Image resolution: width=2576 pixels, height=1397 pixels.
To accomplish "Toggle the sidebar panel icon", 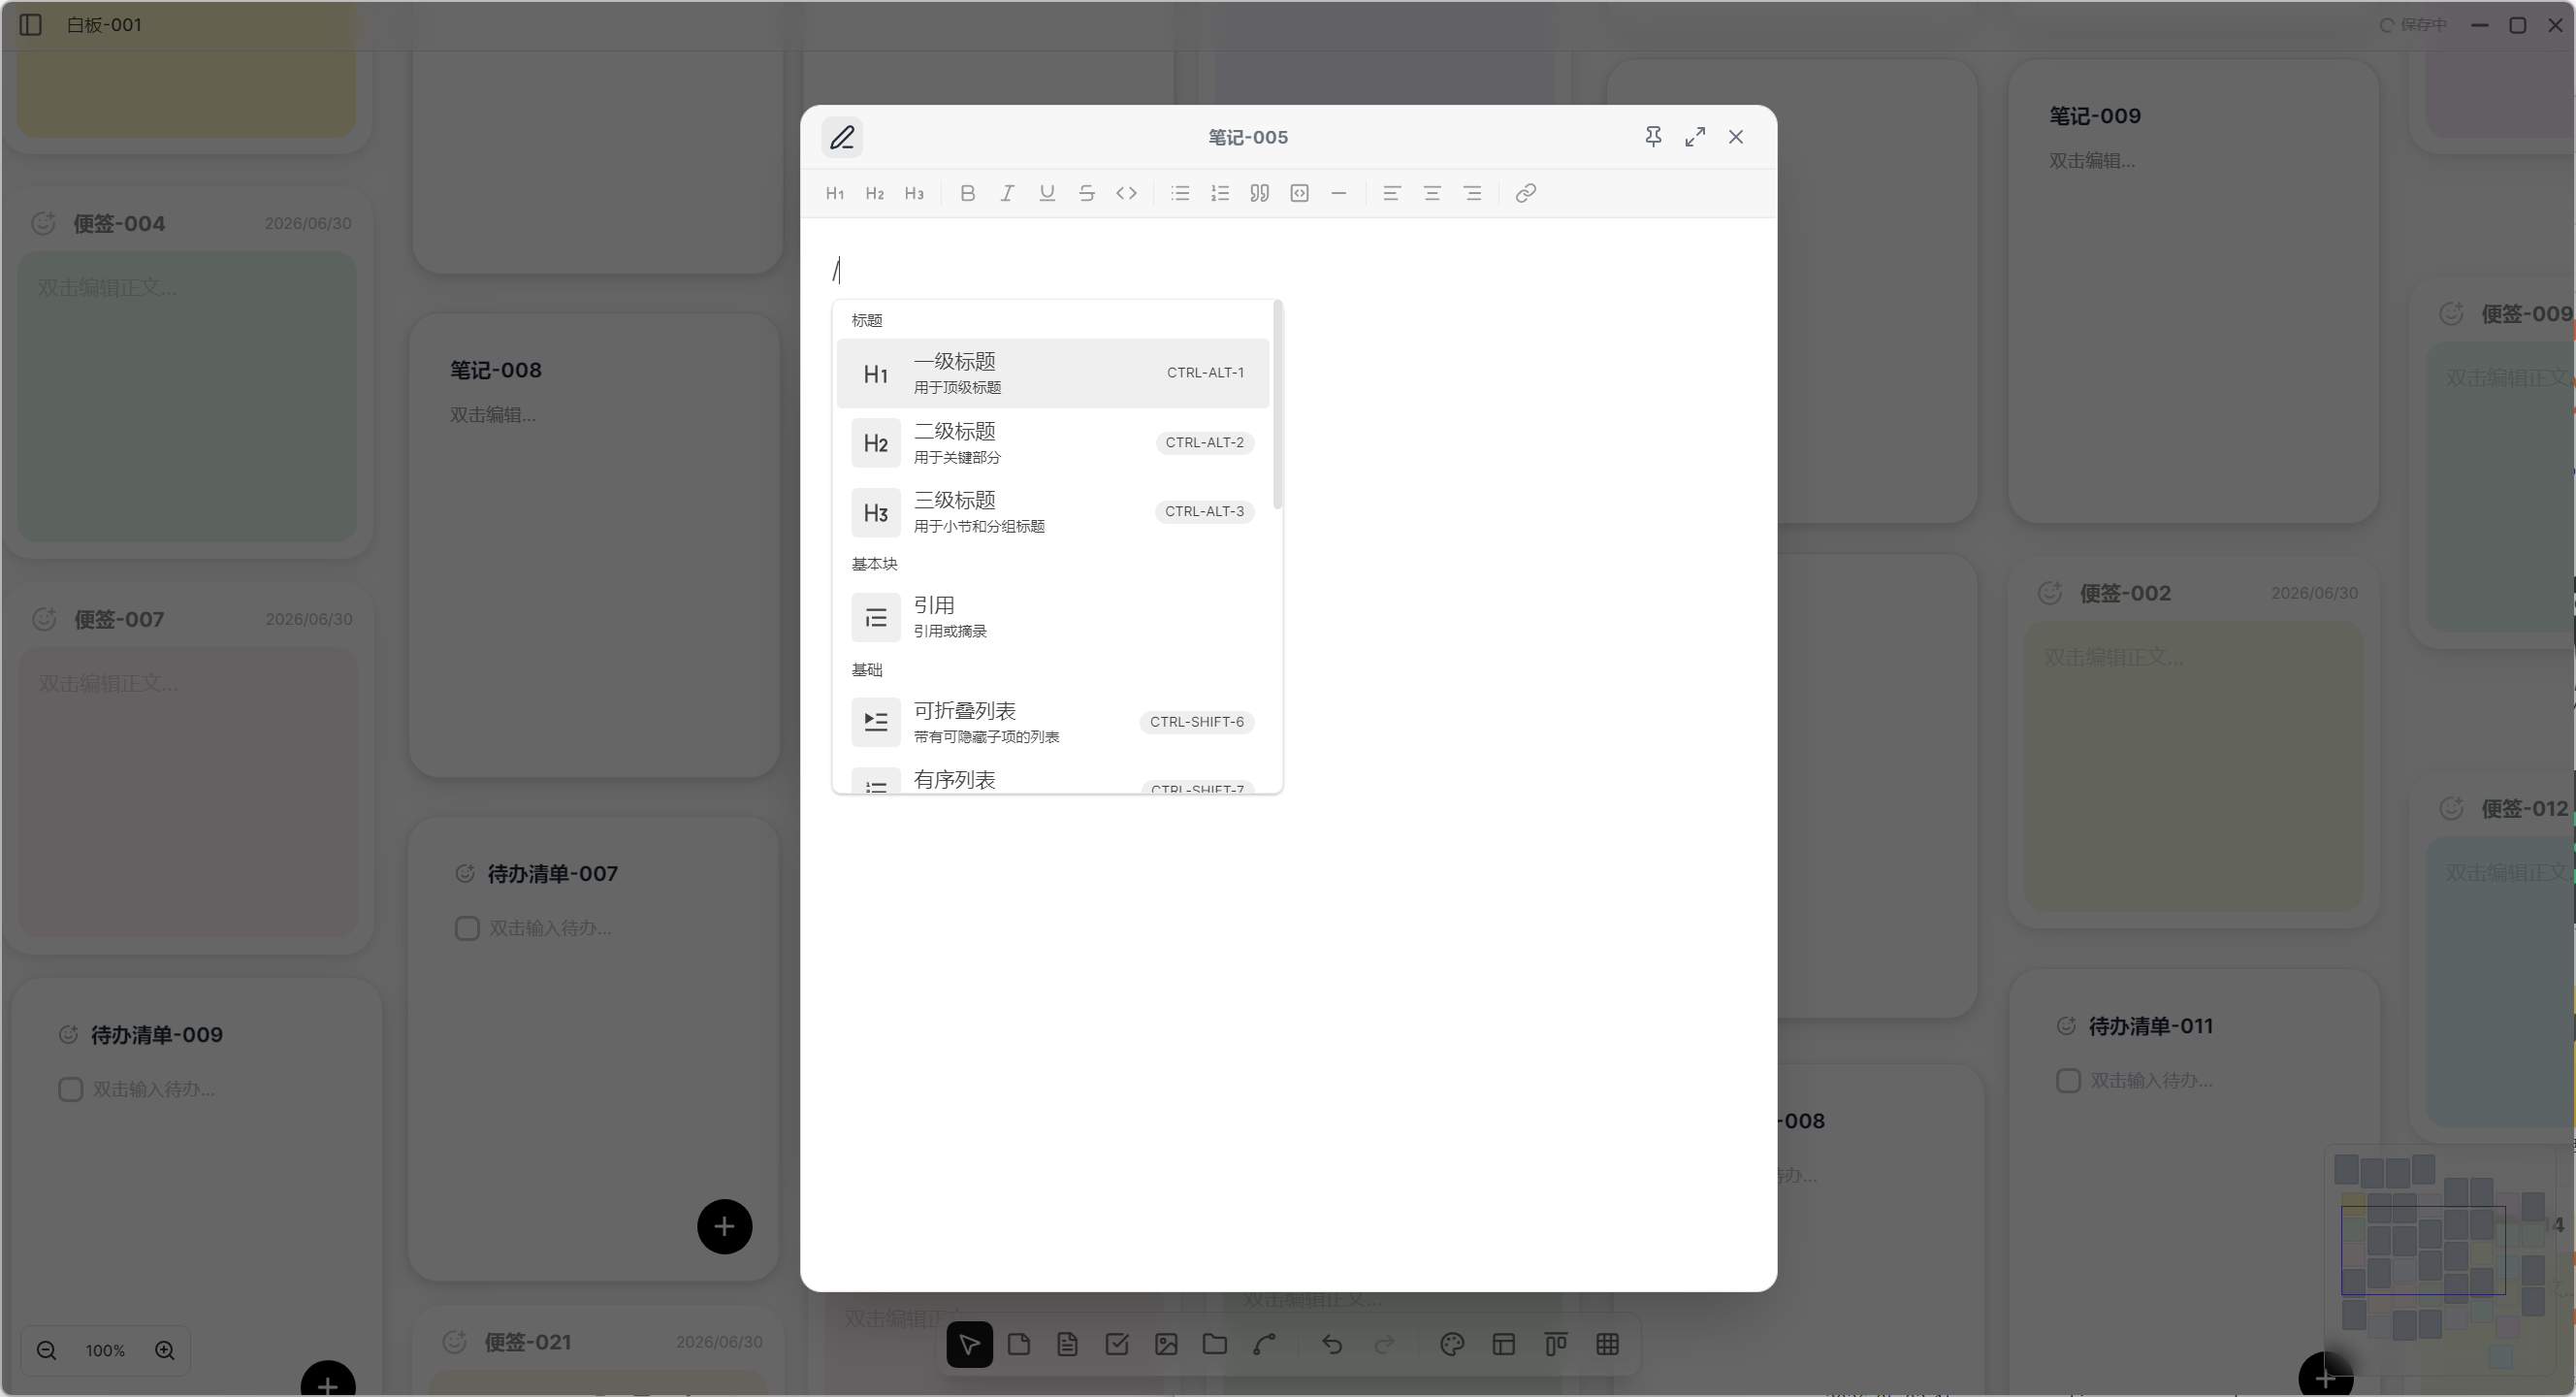I will tap(30, 25).
